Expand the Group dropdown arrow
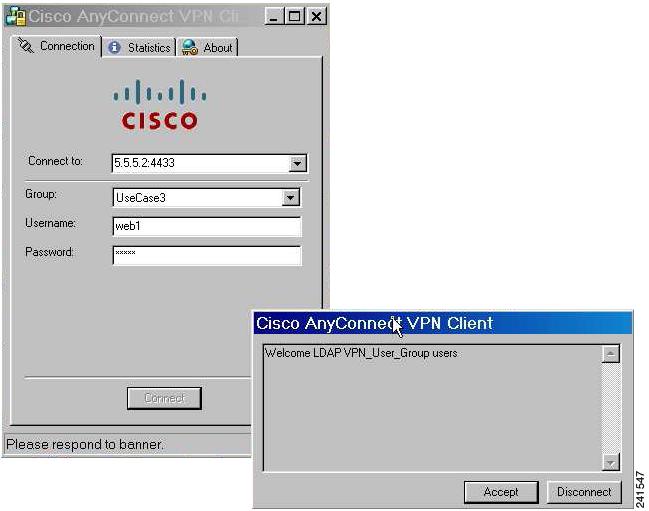This screenshot has height=511, width=649. click(291, 198)
